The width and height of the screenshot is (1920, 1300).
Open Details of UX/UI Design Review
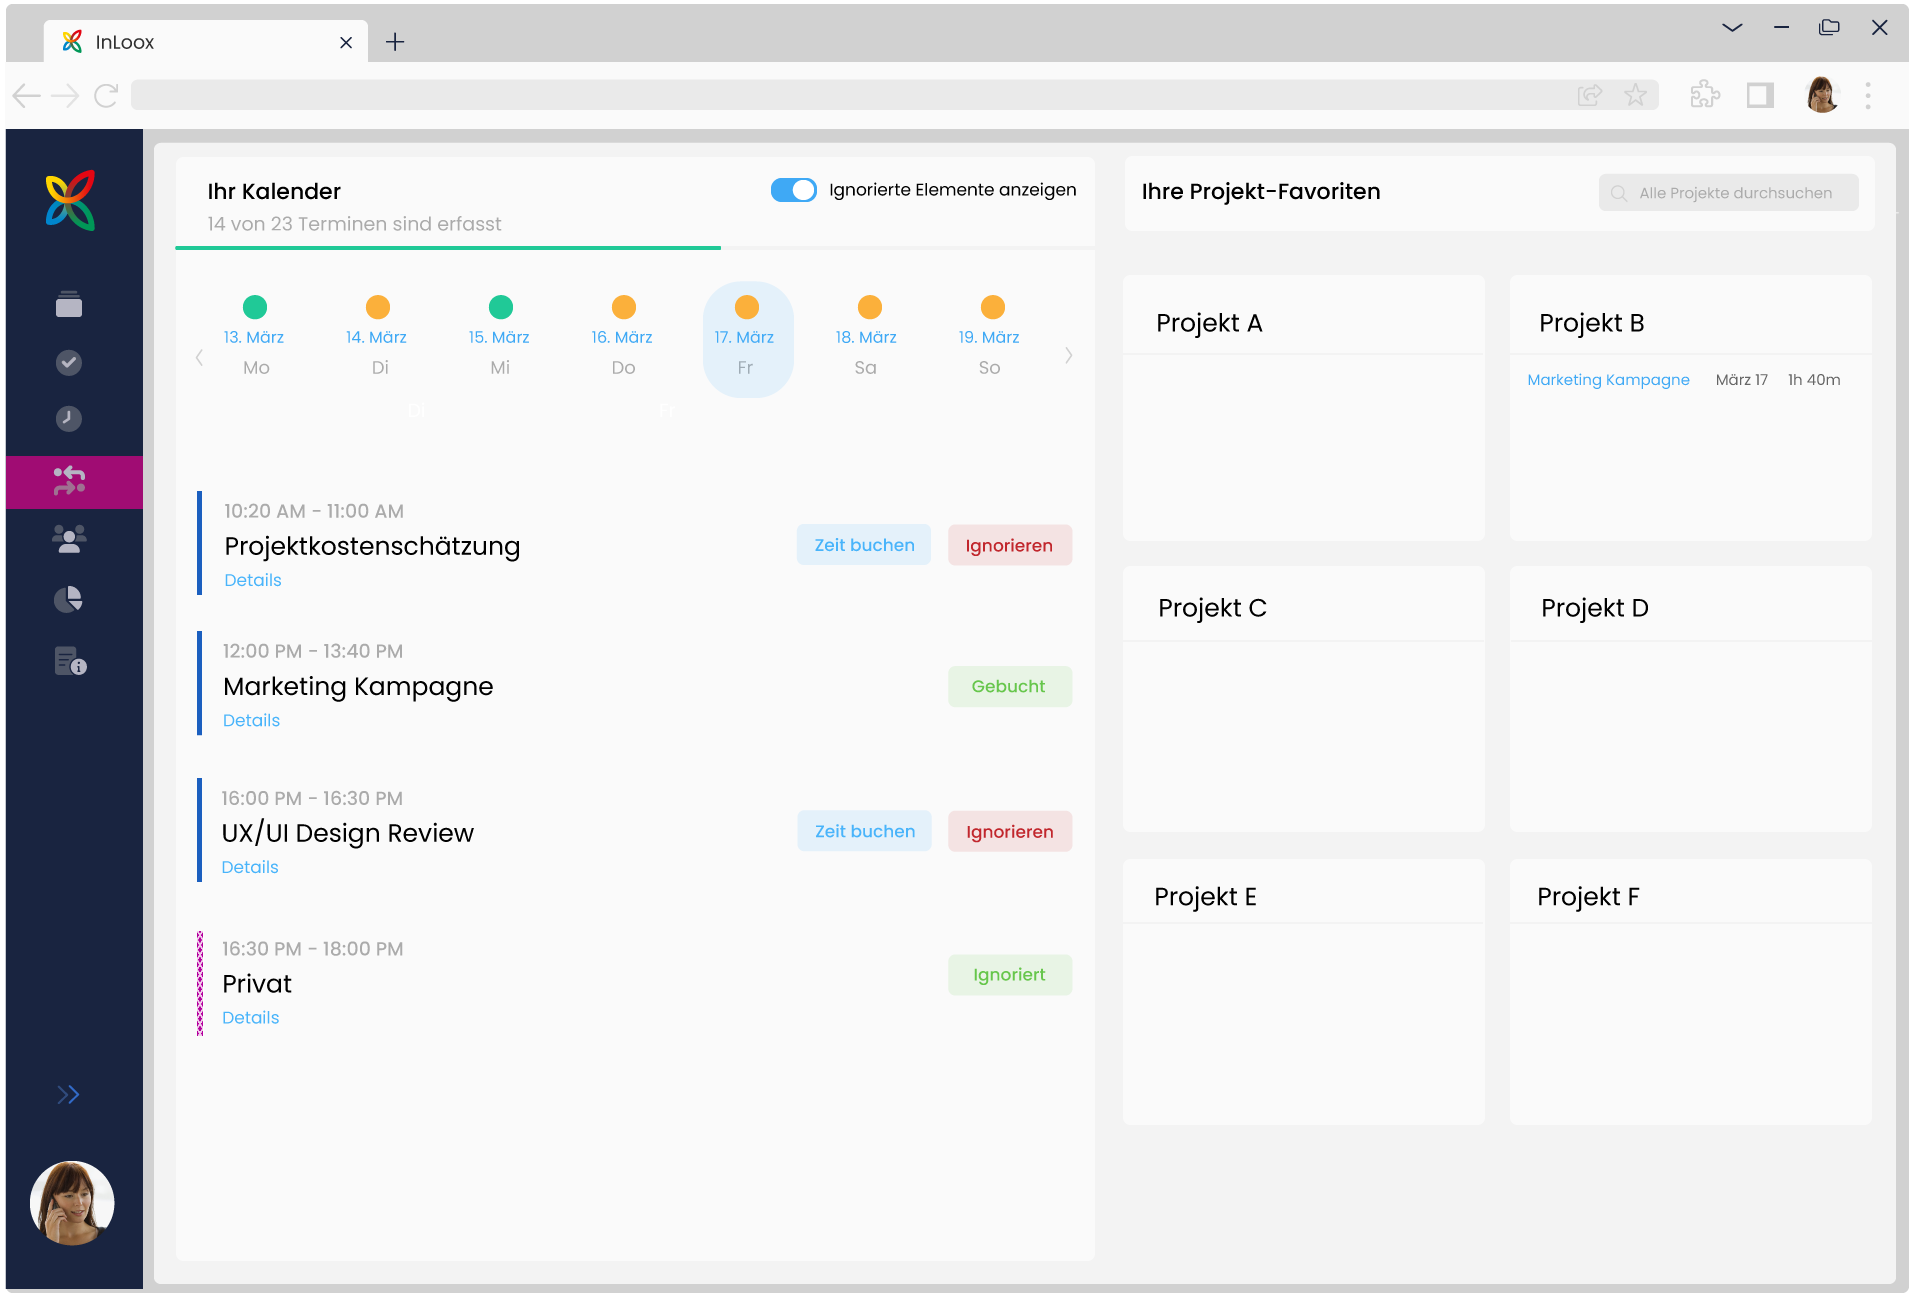click(250, 867)
